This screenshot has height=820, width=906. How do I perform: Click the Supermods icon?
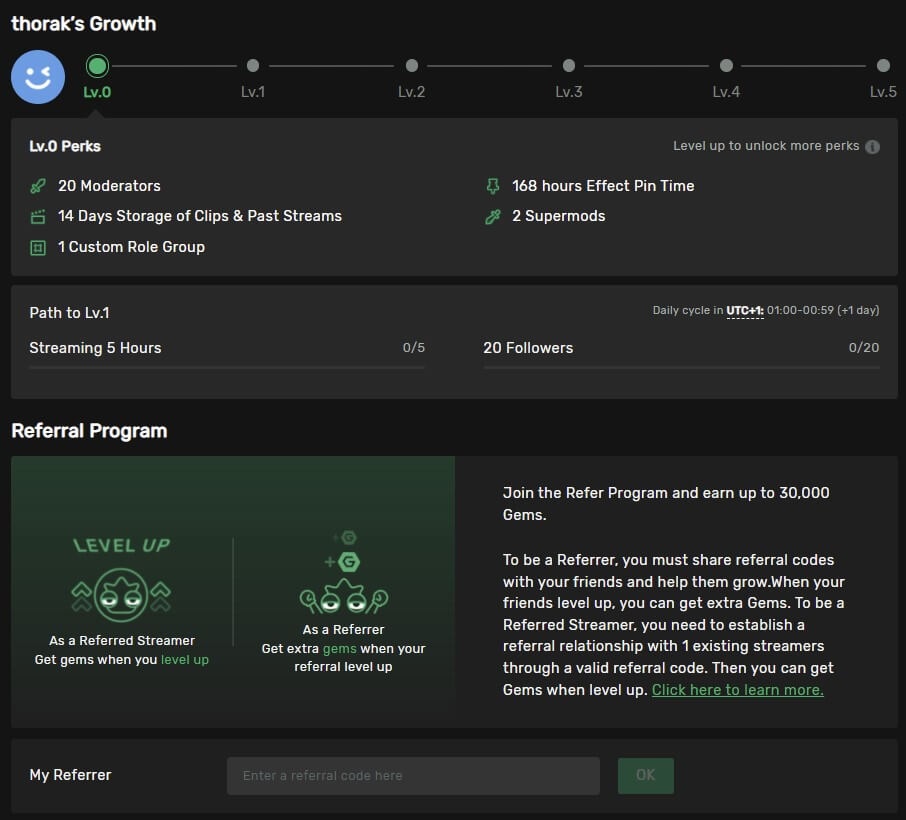[492, 217]
